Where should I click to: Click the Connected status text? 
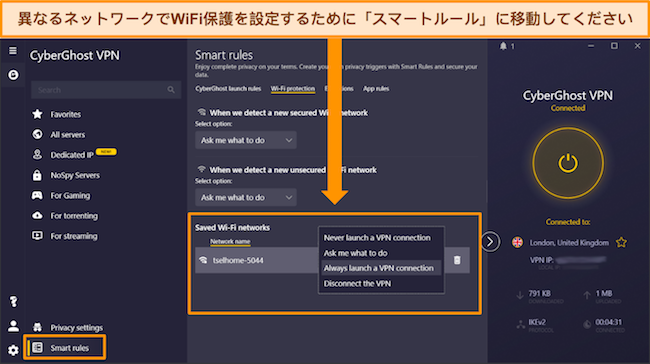pyautogui.click(x=568, y=108)
